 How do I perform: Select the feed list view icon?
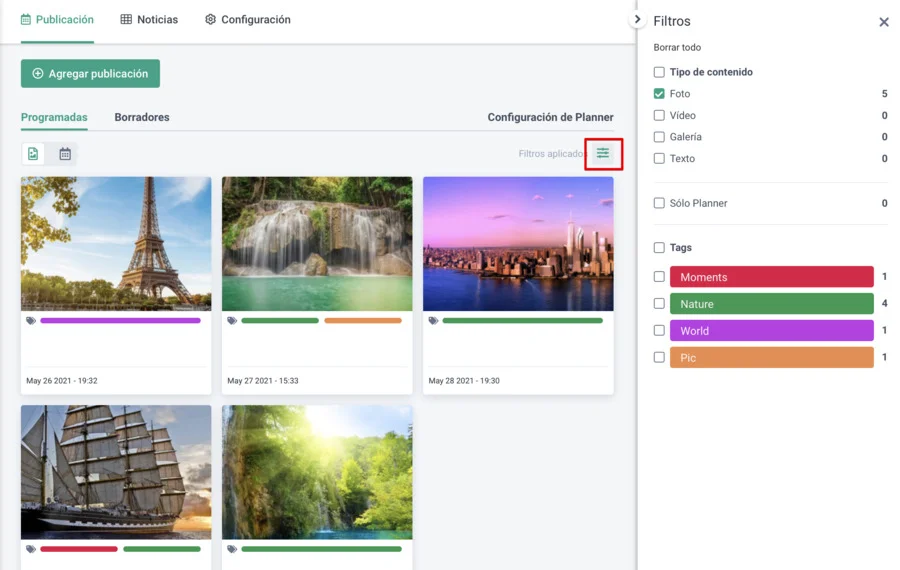tap(34, 154)
